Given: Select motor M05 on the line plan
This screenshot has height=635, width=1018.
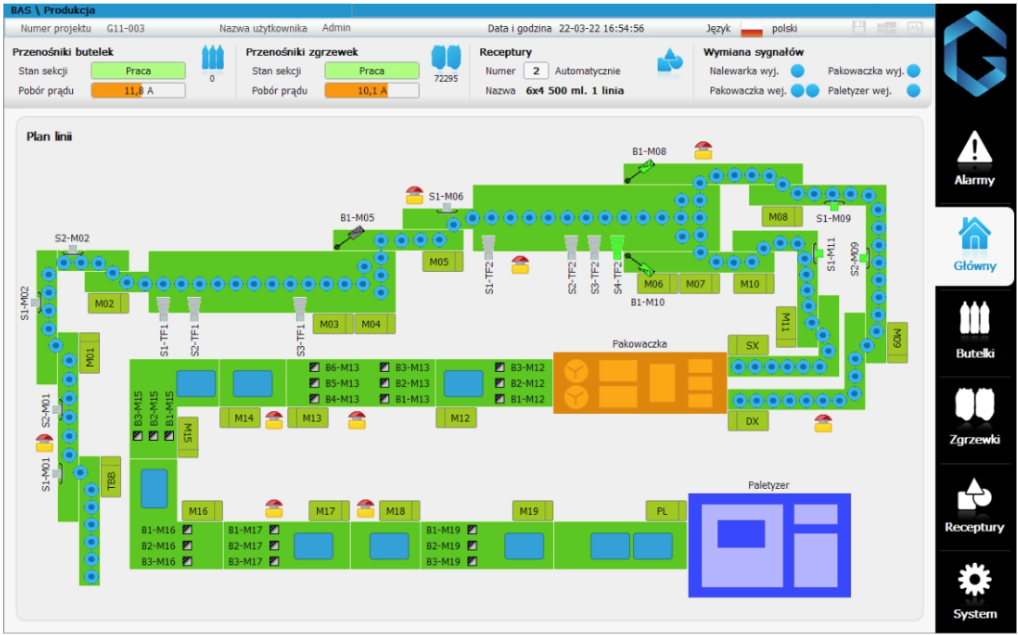Looking at the screenshot, I should 442,262.
